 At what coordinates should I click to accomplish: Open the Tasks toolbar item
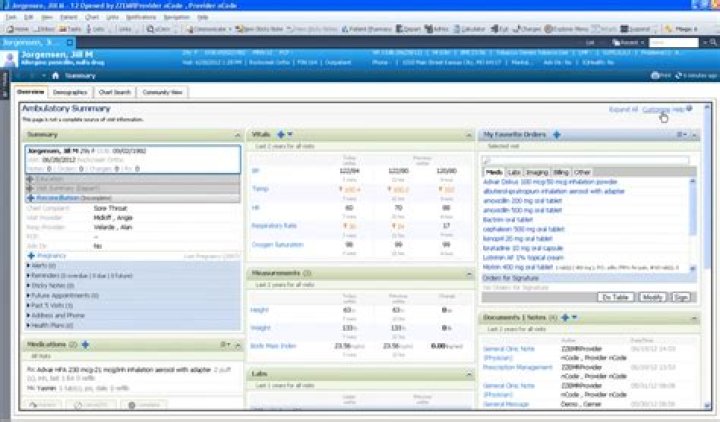pyautogui.click(x=70, y=29)
